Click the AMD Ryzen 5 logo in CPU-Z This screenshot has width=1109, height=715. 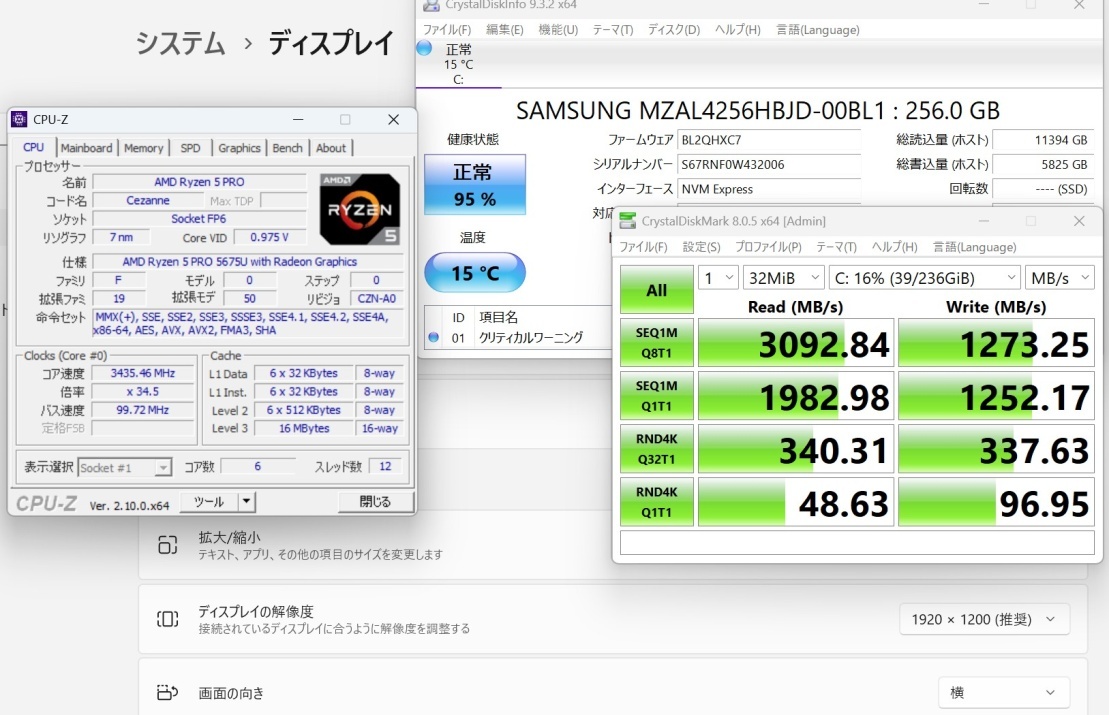[360, 209]
